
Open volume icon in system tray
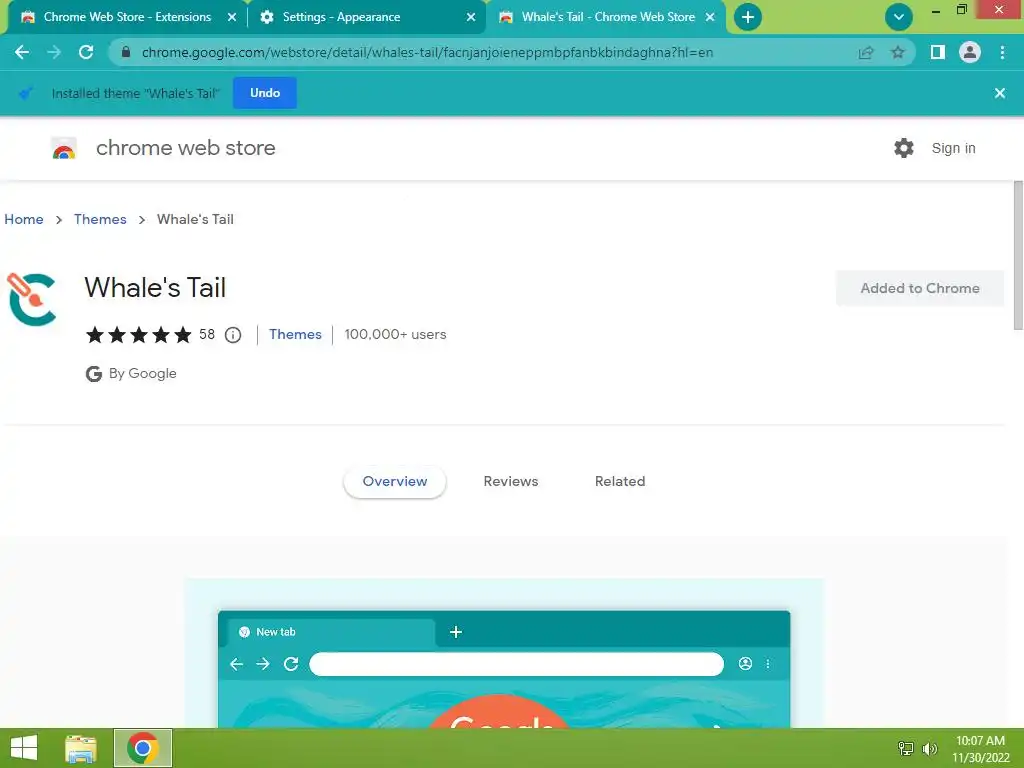click(929, 748)
